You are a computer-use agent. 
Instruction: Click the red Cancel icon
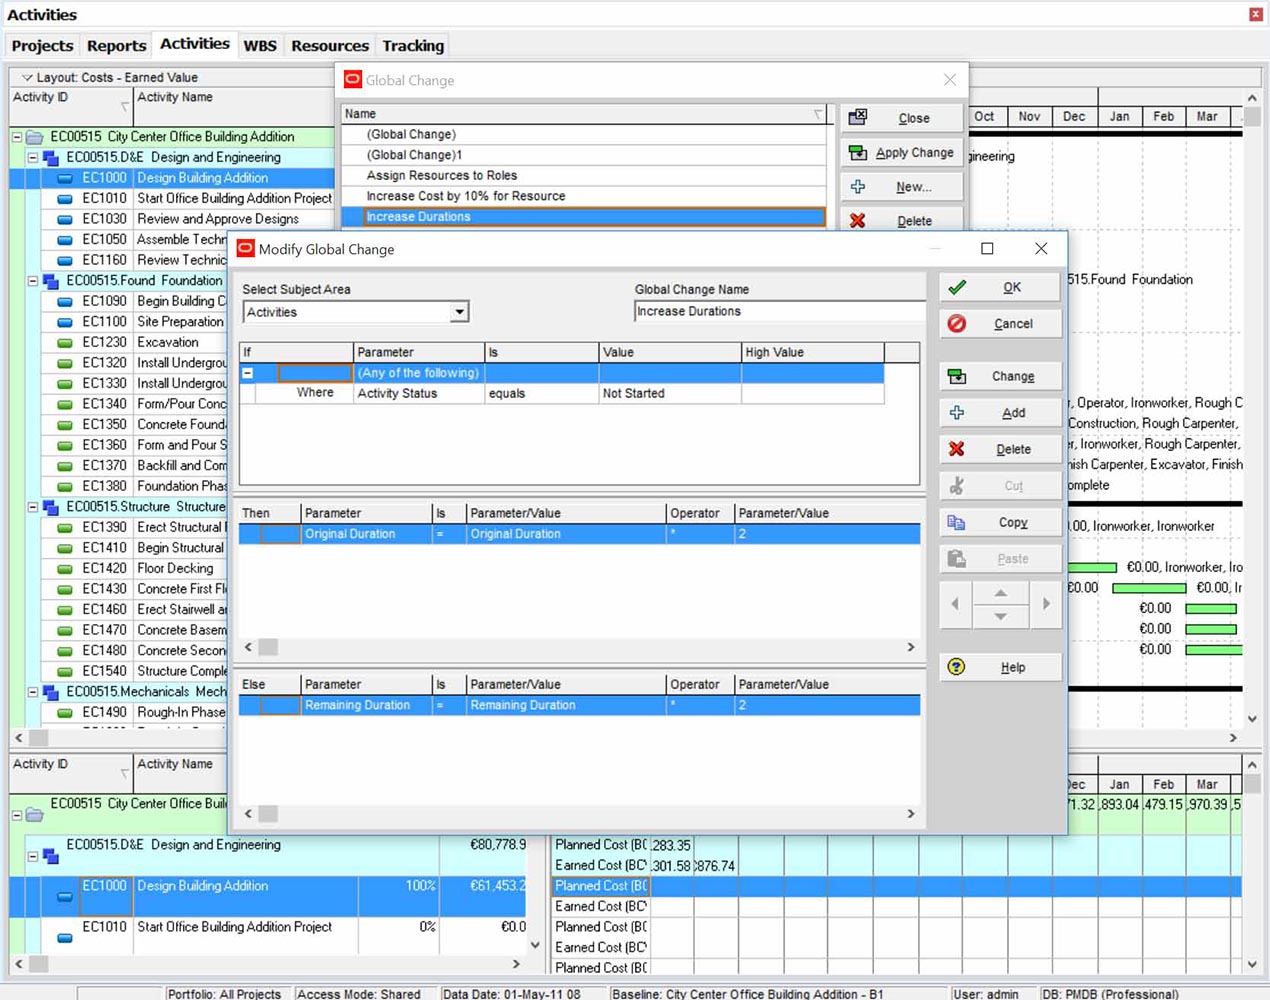pos(957,324)
